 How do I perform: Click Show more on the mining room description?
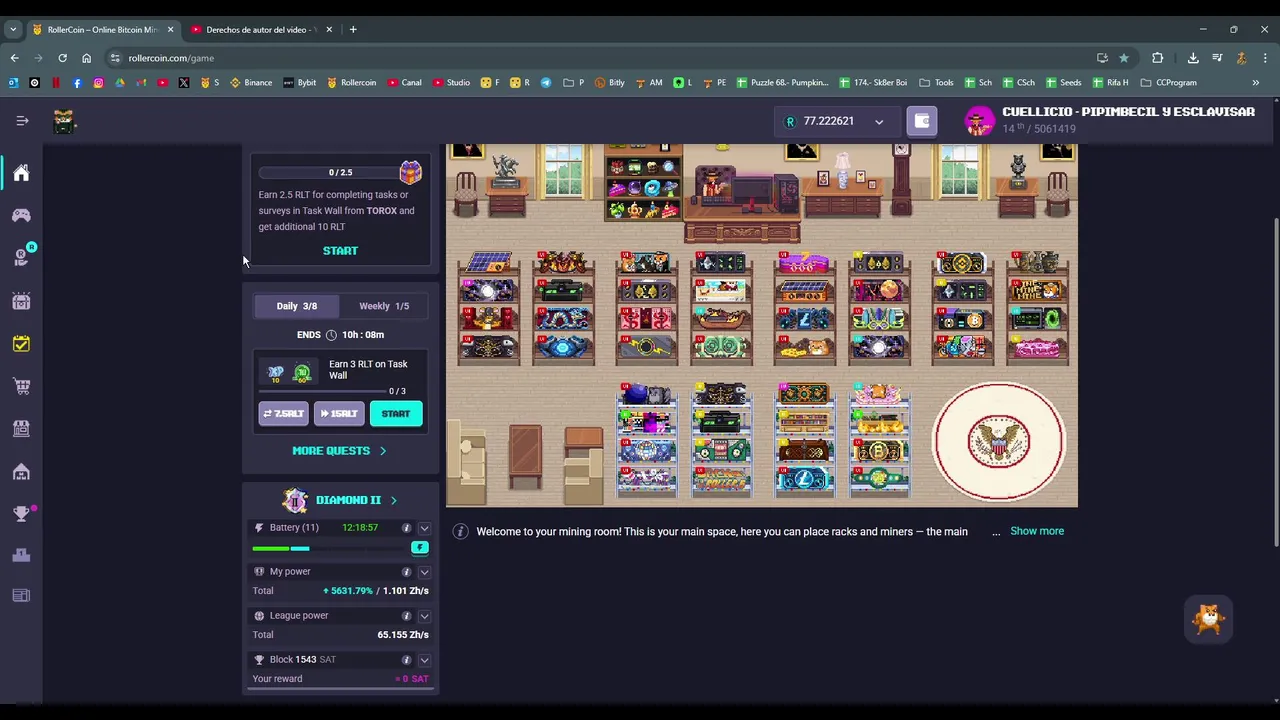(x=1037, y=531)
